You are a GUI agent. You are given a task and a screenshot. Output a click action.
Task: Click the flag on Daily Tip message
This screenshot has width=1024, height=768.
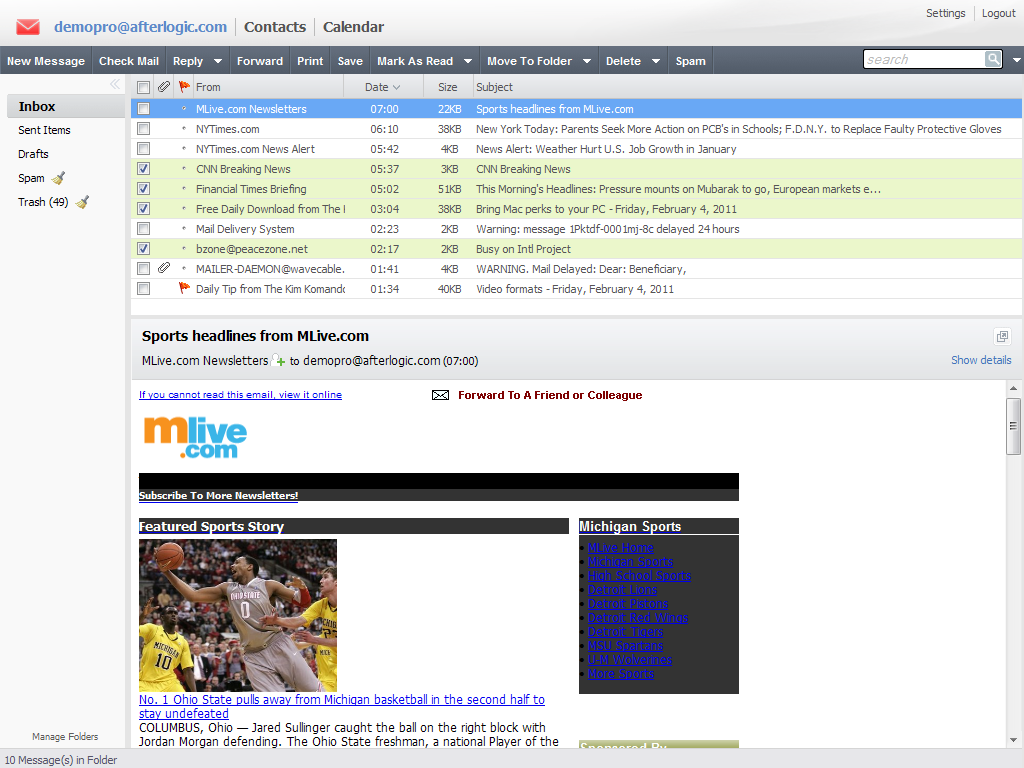click(184, 288)
